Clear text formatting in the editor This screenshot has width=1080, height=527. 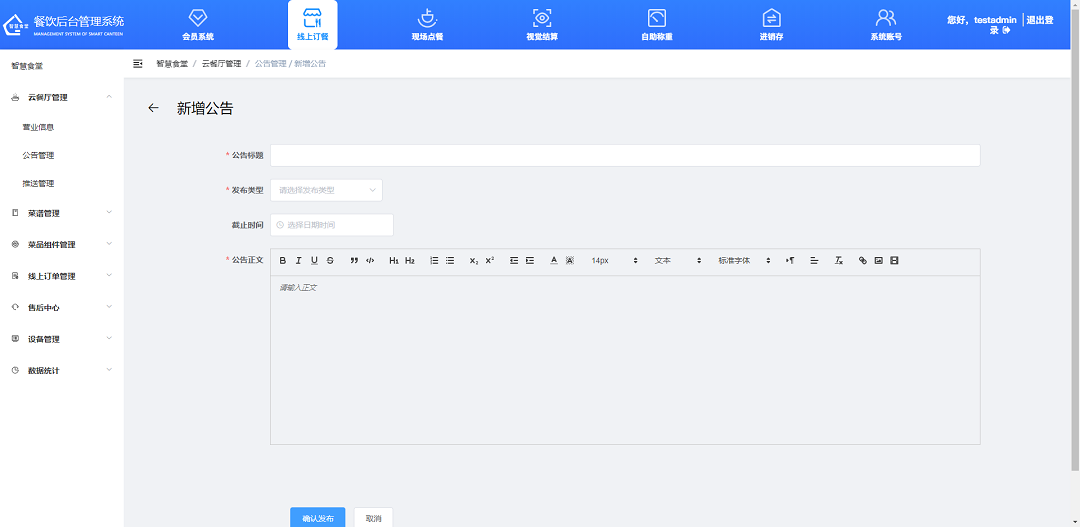tap(839, 260)
